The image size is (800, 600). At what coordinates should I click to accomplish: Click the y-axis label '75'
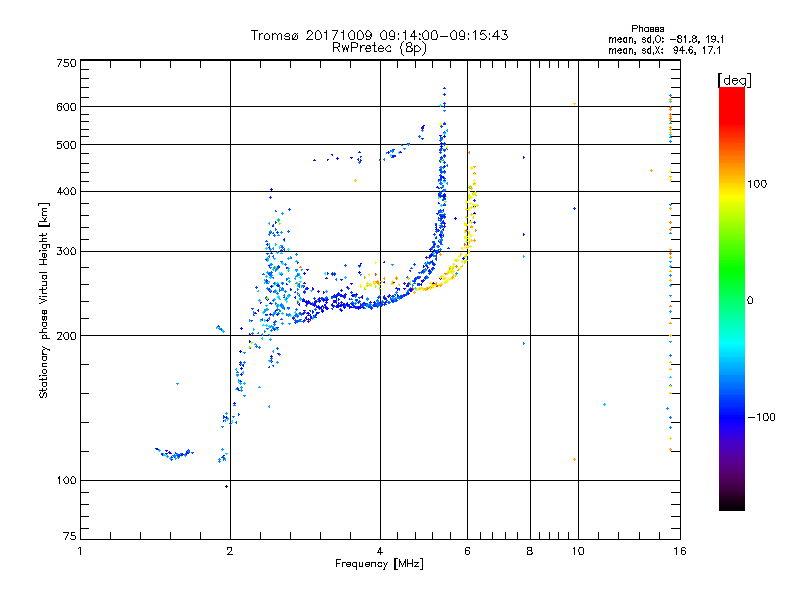pos(70,536)
